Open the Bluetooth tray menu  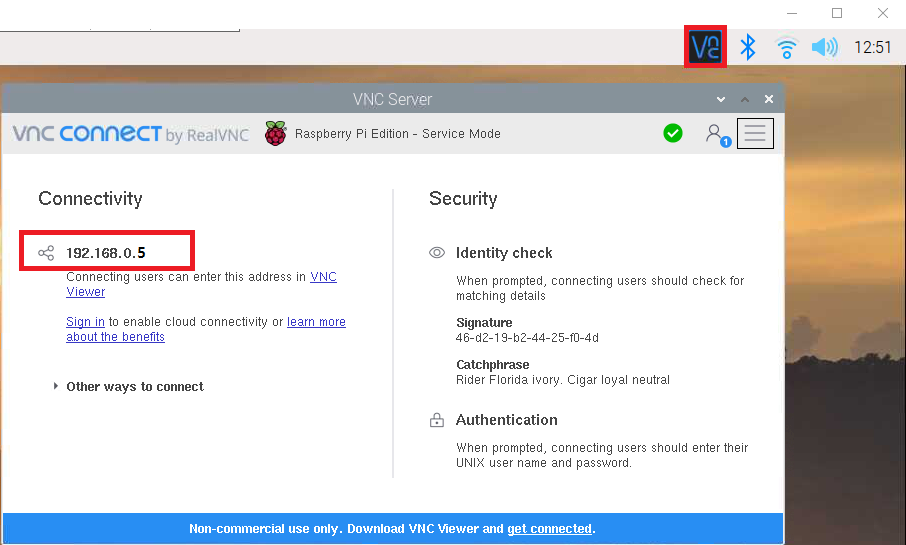tap(748, 47)
